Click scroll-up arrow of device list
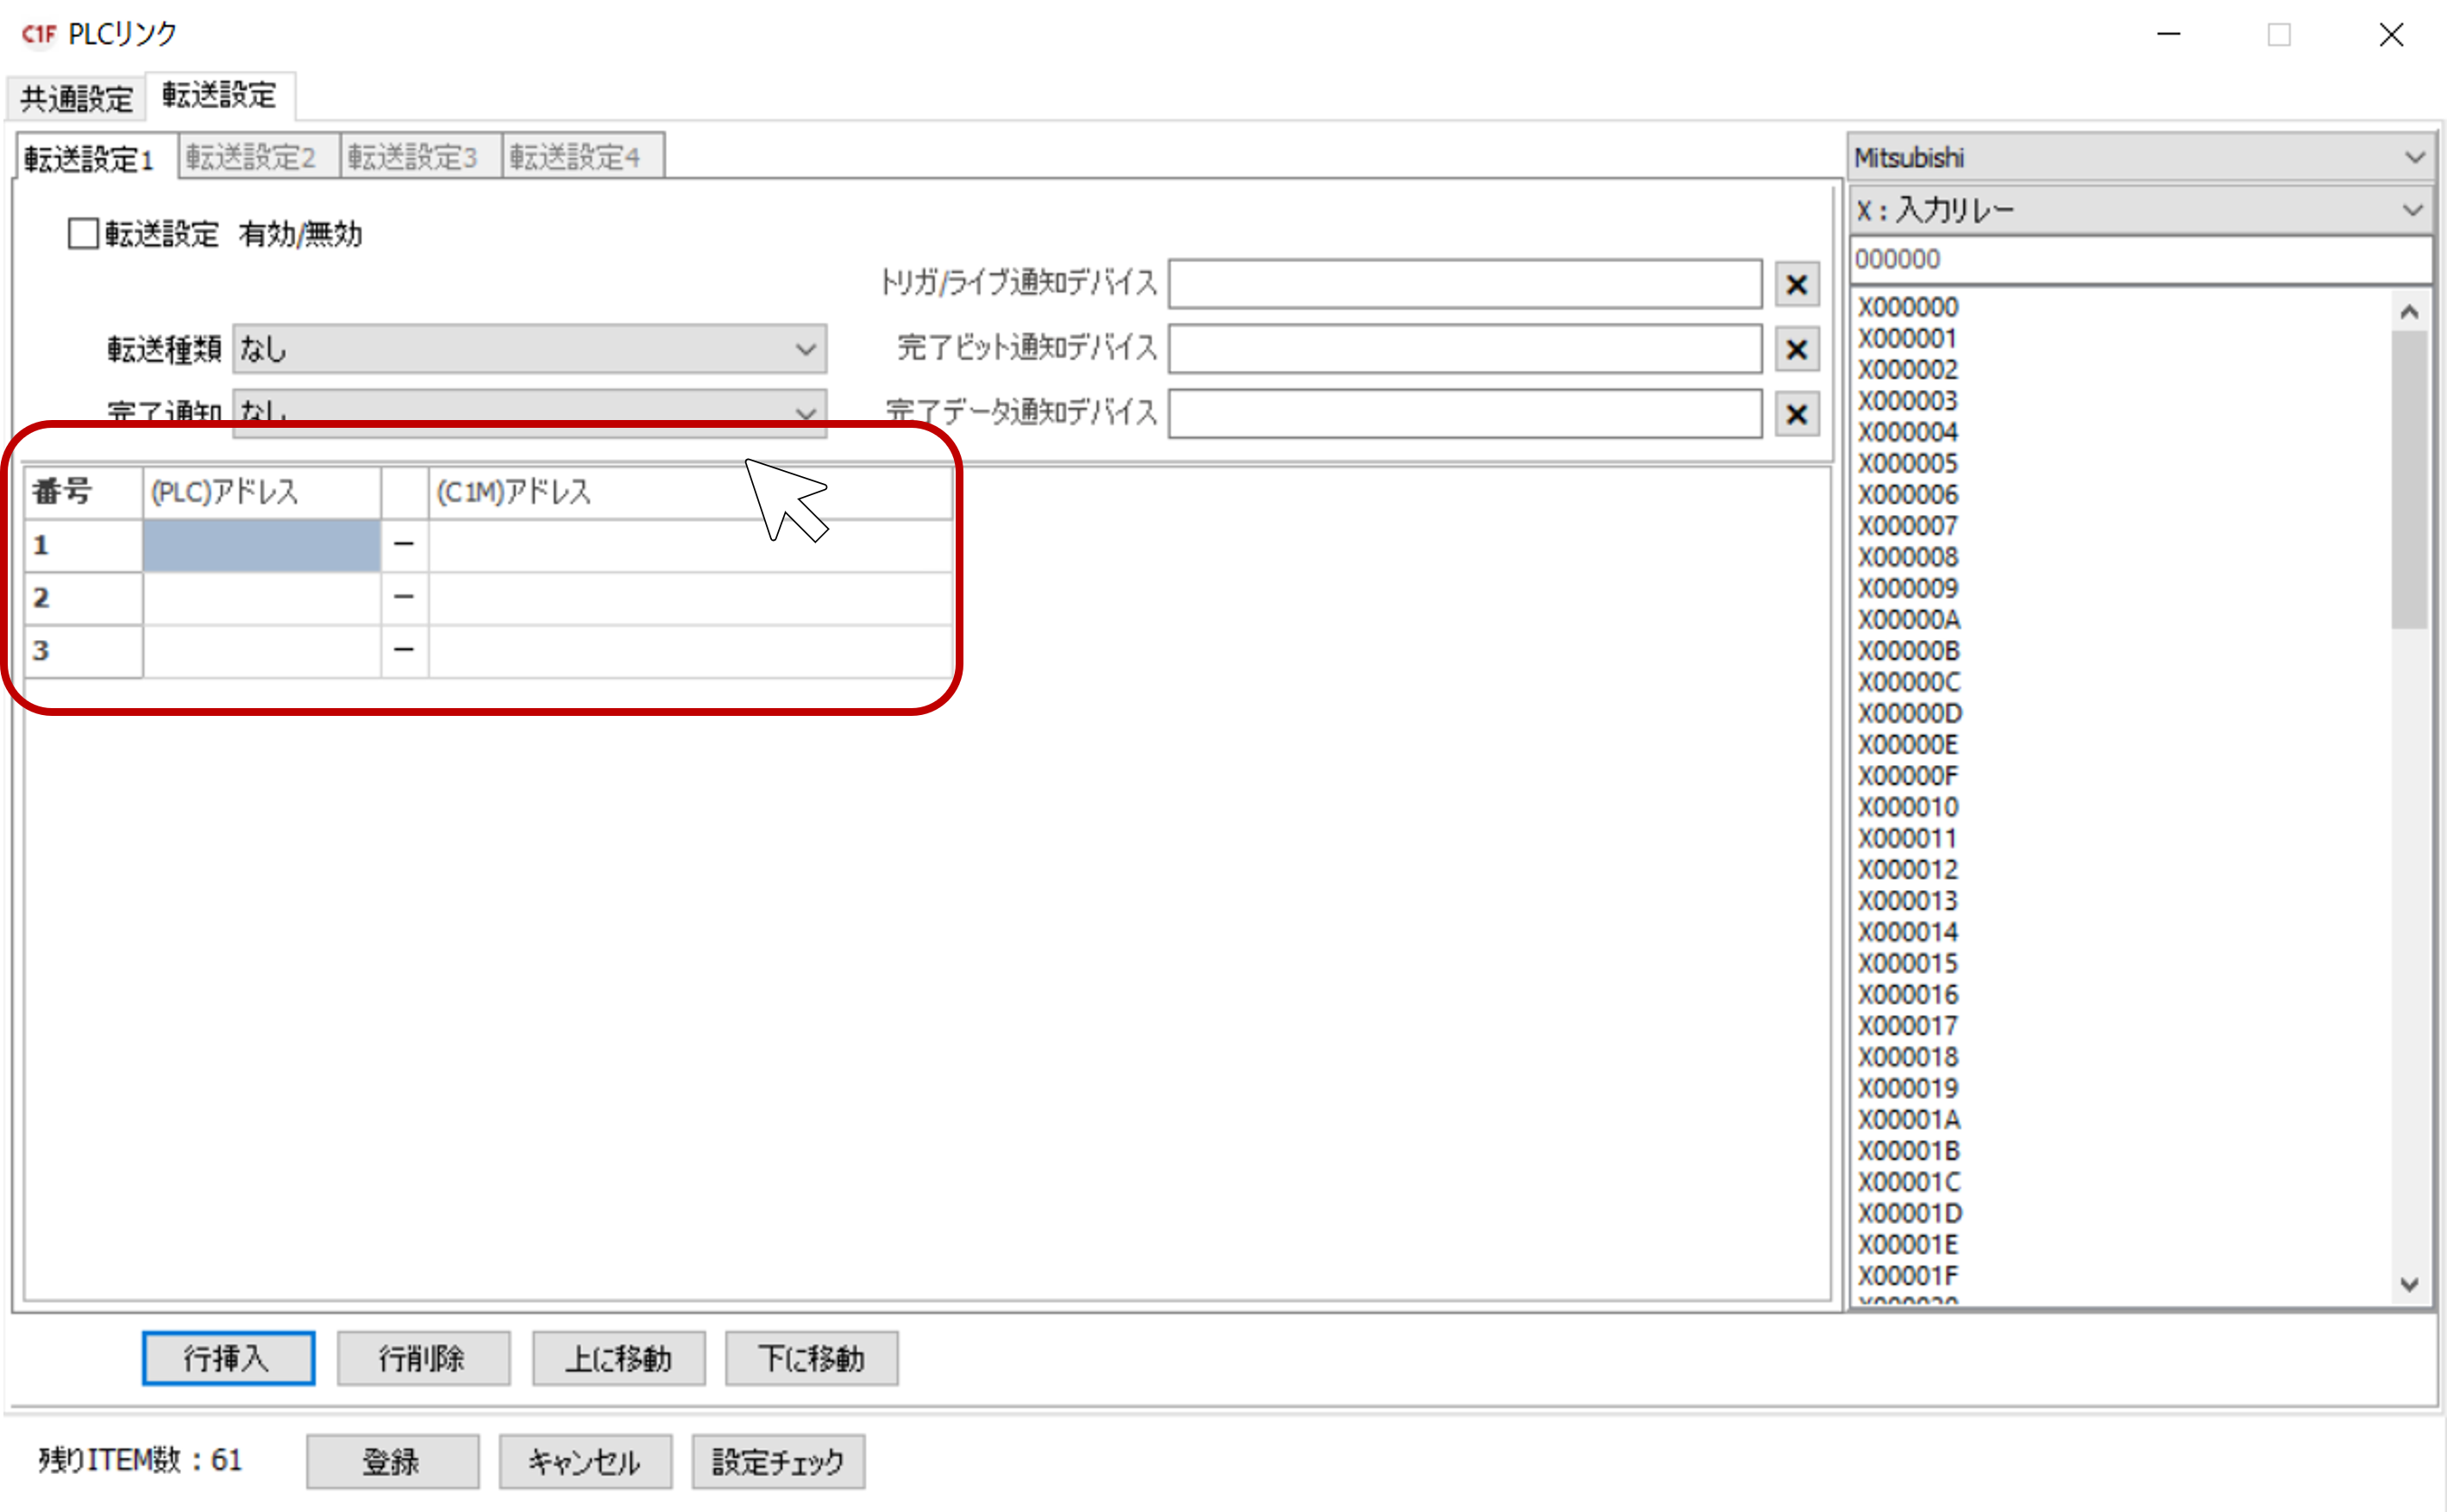The image size is (2447, 1512). [2409, 312]
